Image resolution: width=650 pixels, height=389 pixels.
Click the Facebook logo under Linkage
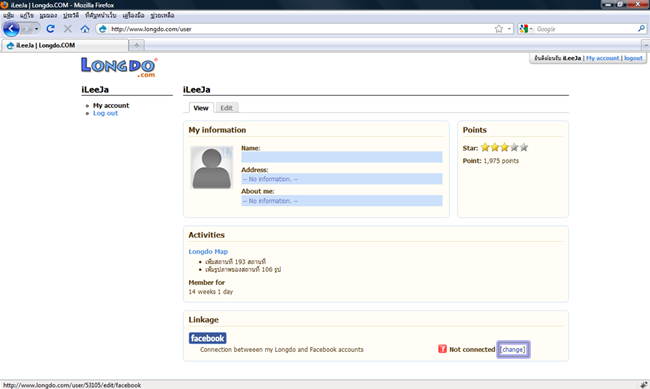(x=208, y=338)
